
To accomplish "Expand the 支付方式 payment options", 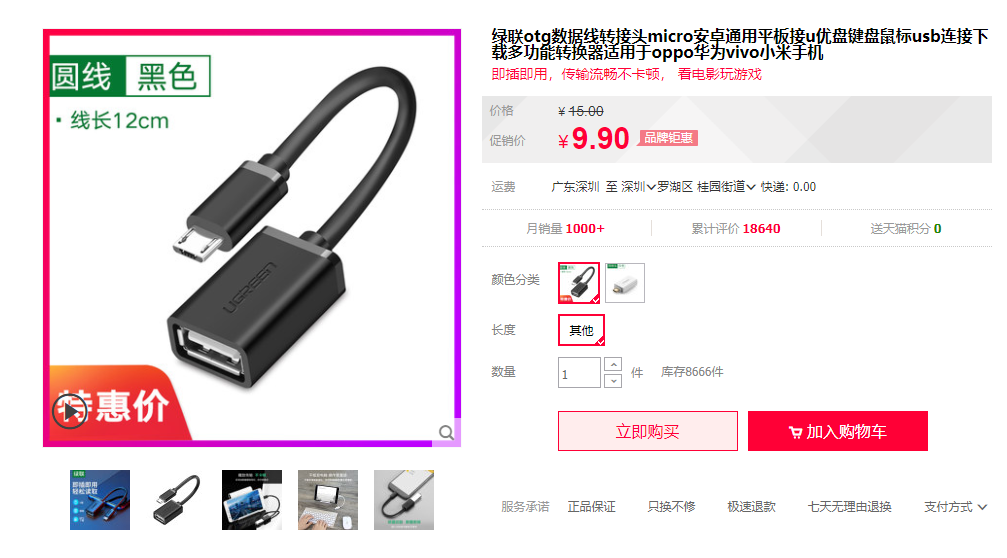I will [955, 507].
